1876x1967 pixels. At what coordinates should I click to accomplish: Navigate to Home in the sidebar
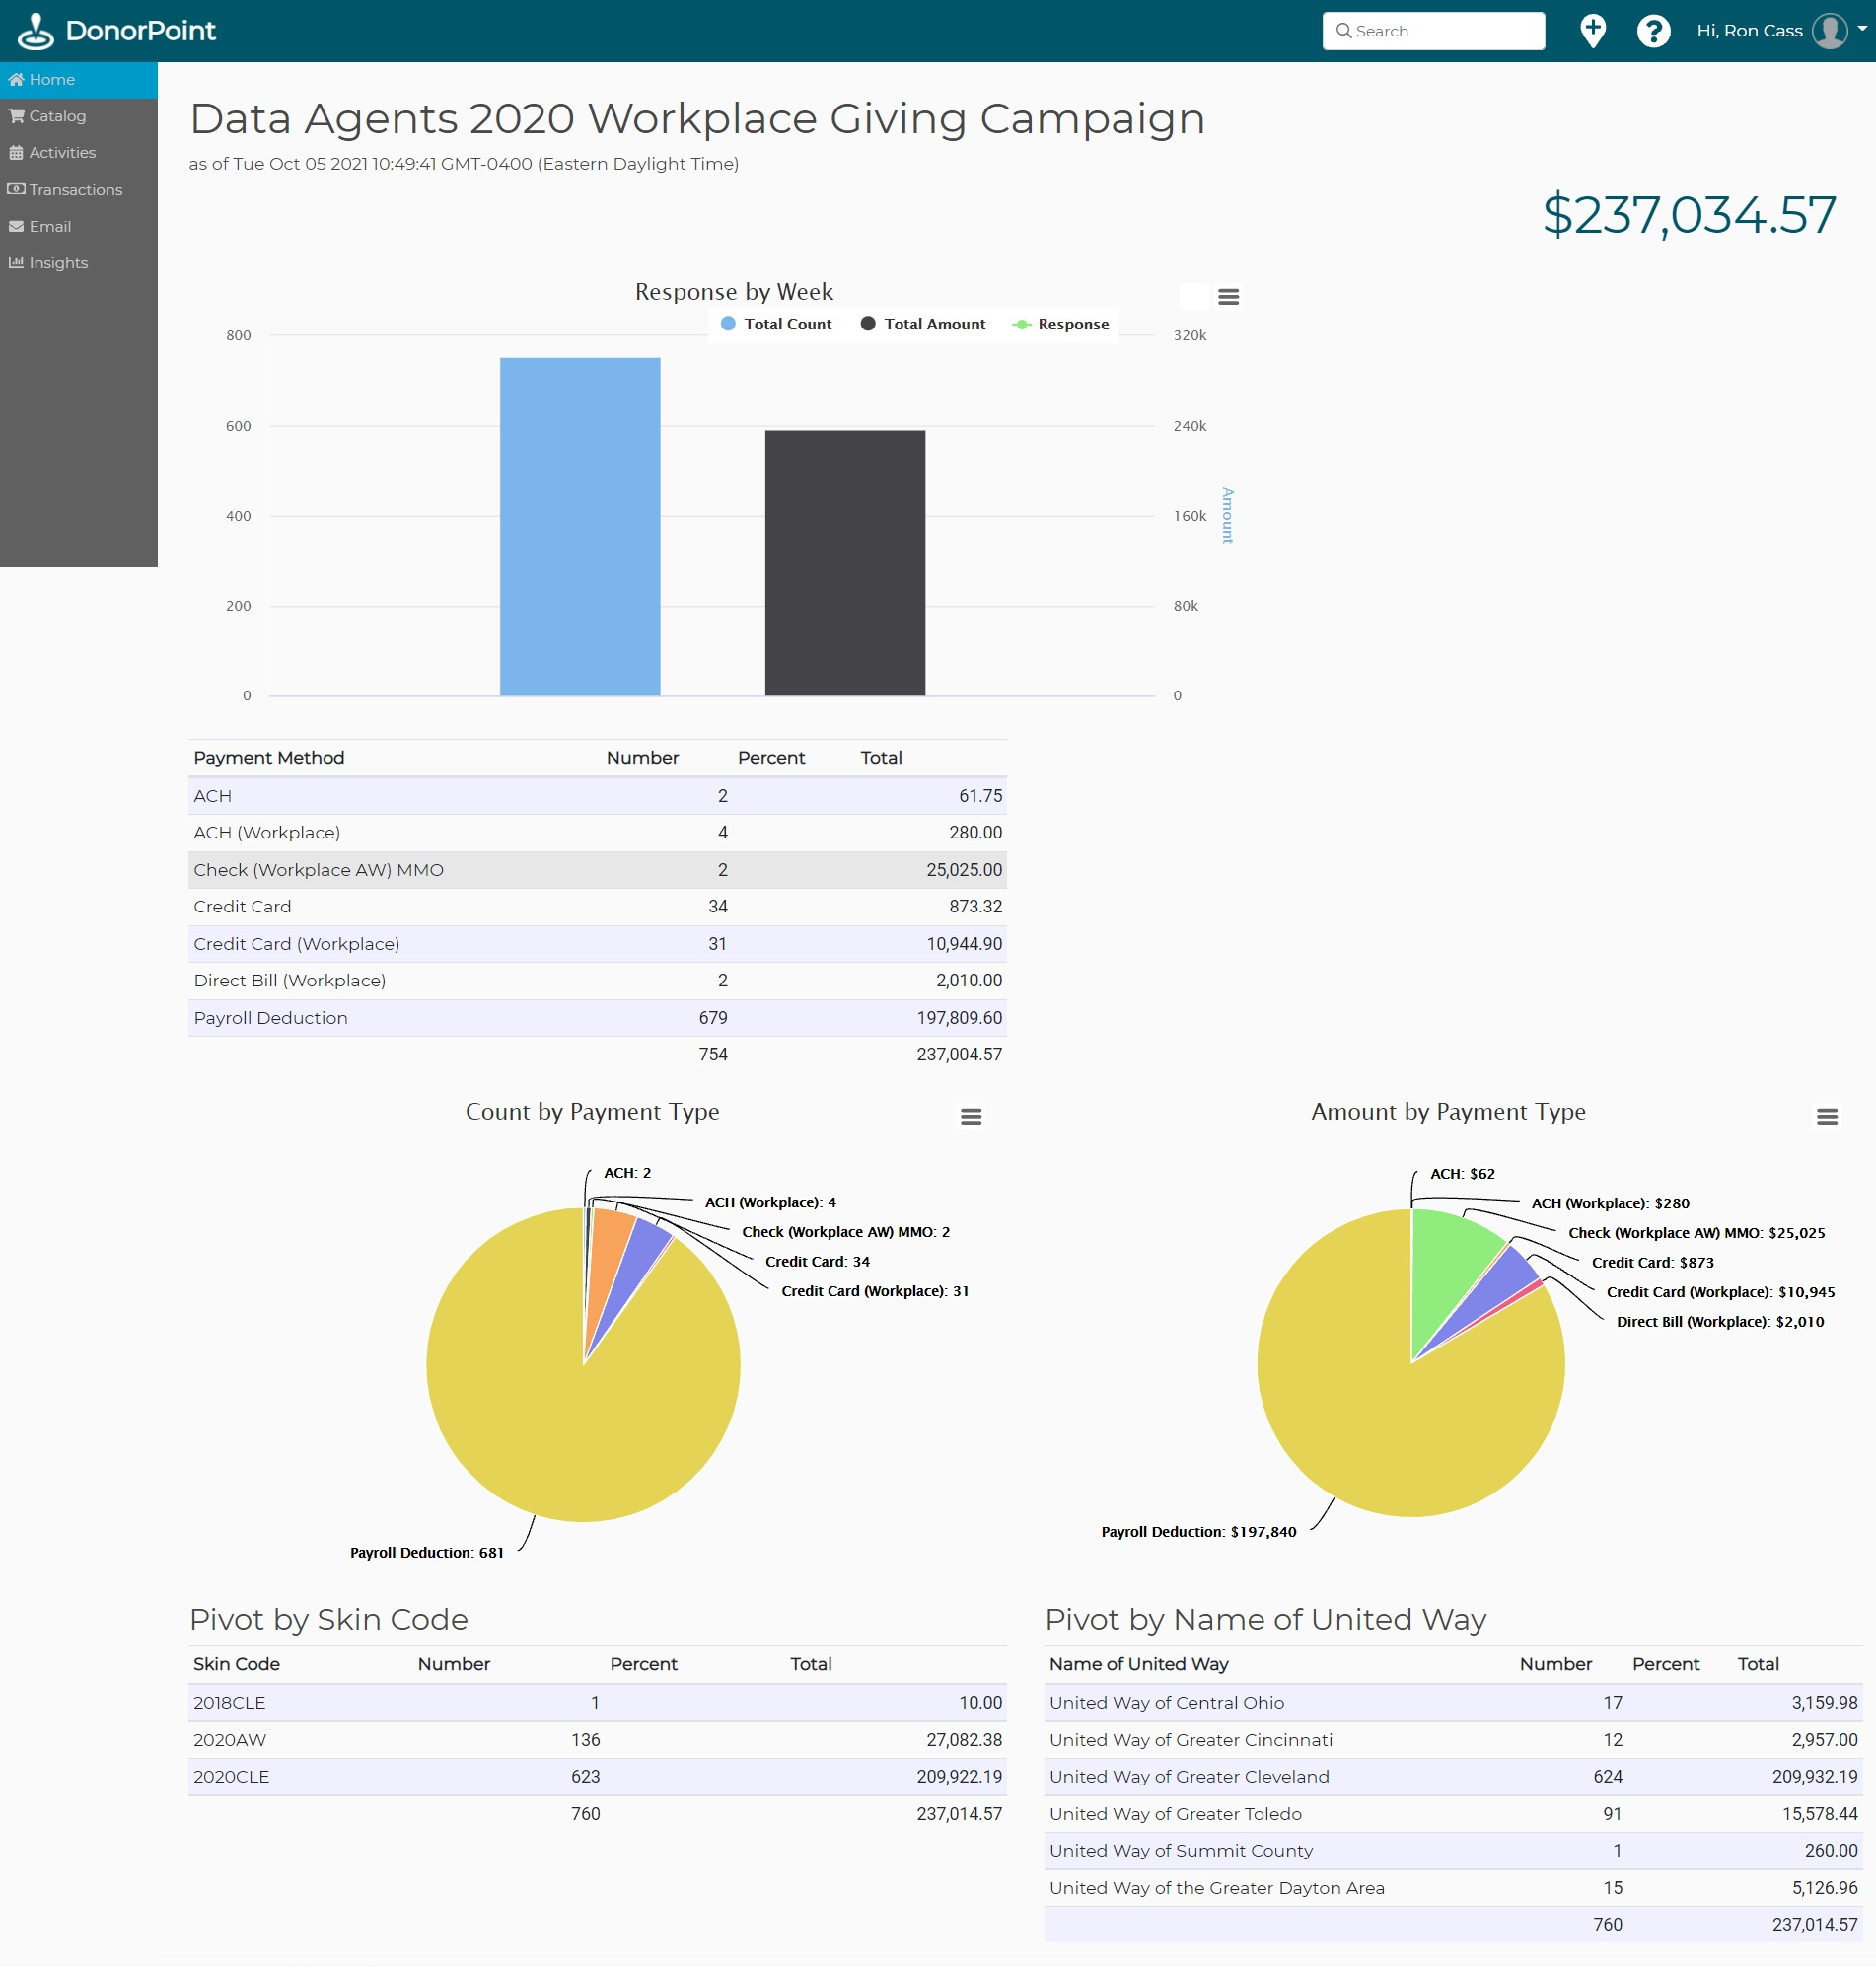click(52, 80)
